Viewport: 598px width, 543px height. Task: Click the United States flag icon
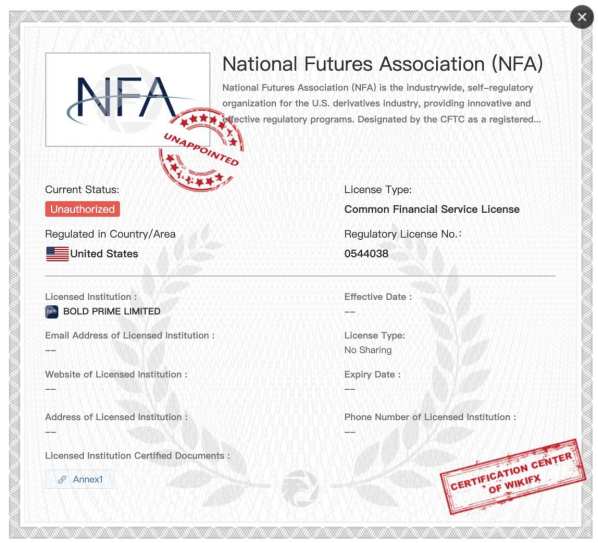pos(57,254)
